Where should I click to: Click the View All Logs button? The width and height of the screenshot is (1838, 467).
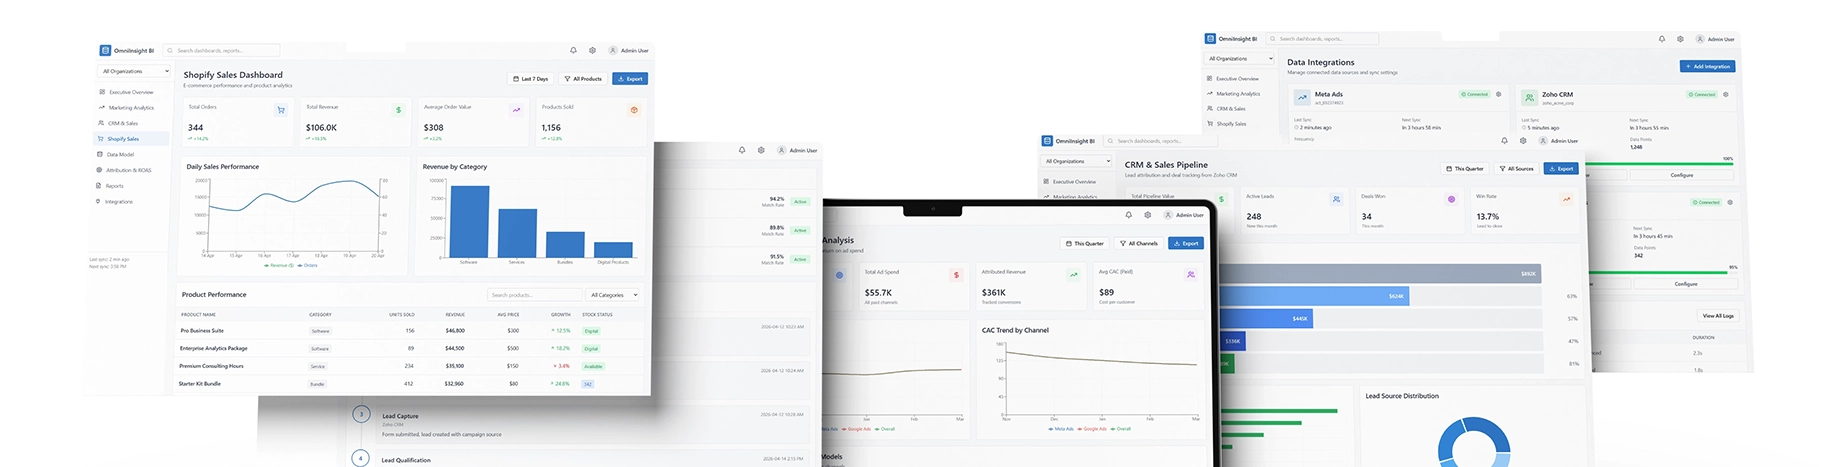(x=1718, y=315)
